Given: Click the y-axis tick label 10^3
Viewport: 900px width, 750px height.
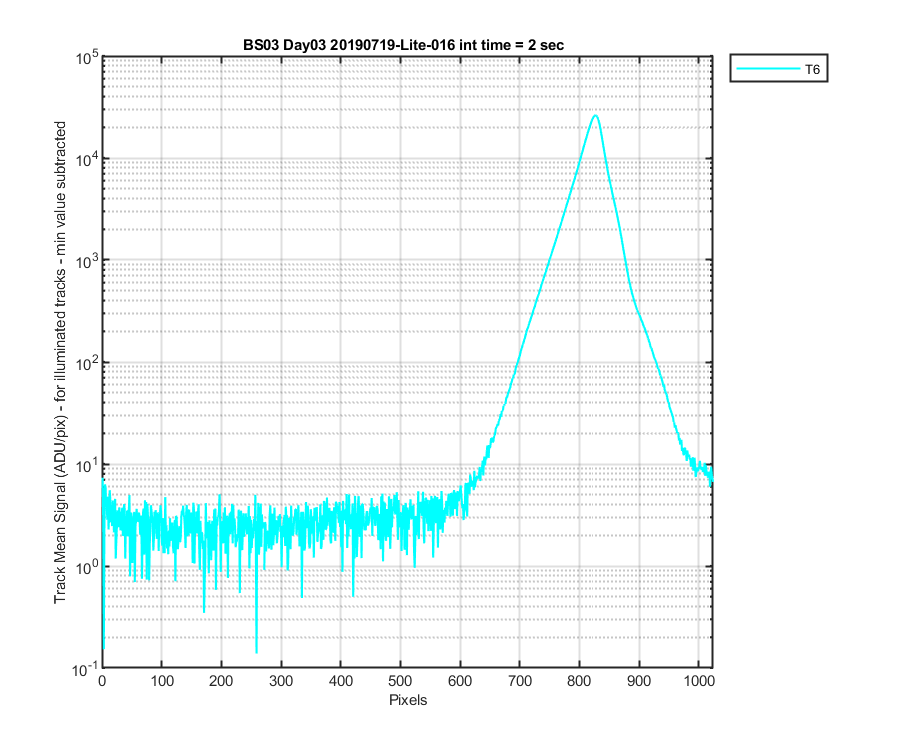Looking at the screenshot, I should click(87, 261).
